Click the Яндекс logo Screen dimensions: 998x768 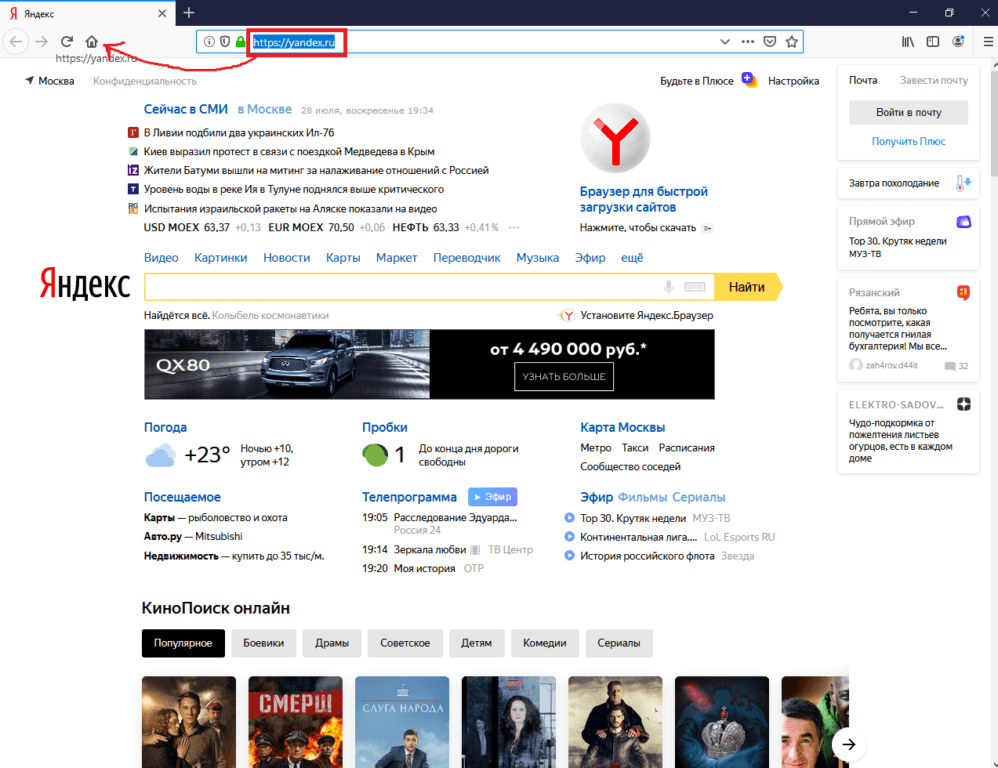85,284
